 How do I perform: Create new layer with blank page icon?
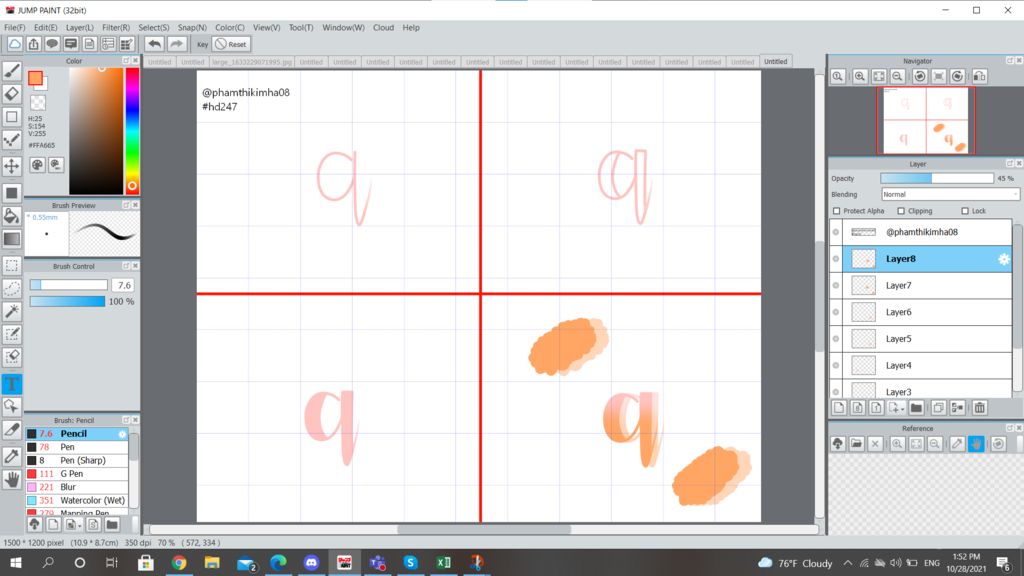tap(839, 408)
